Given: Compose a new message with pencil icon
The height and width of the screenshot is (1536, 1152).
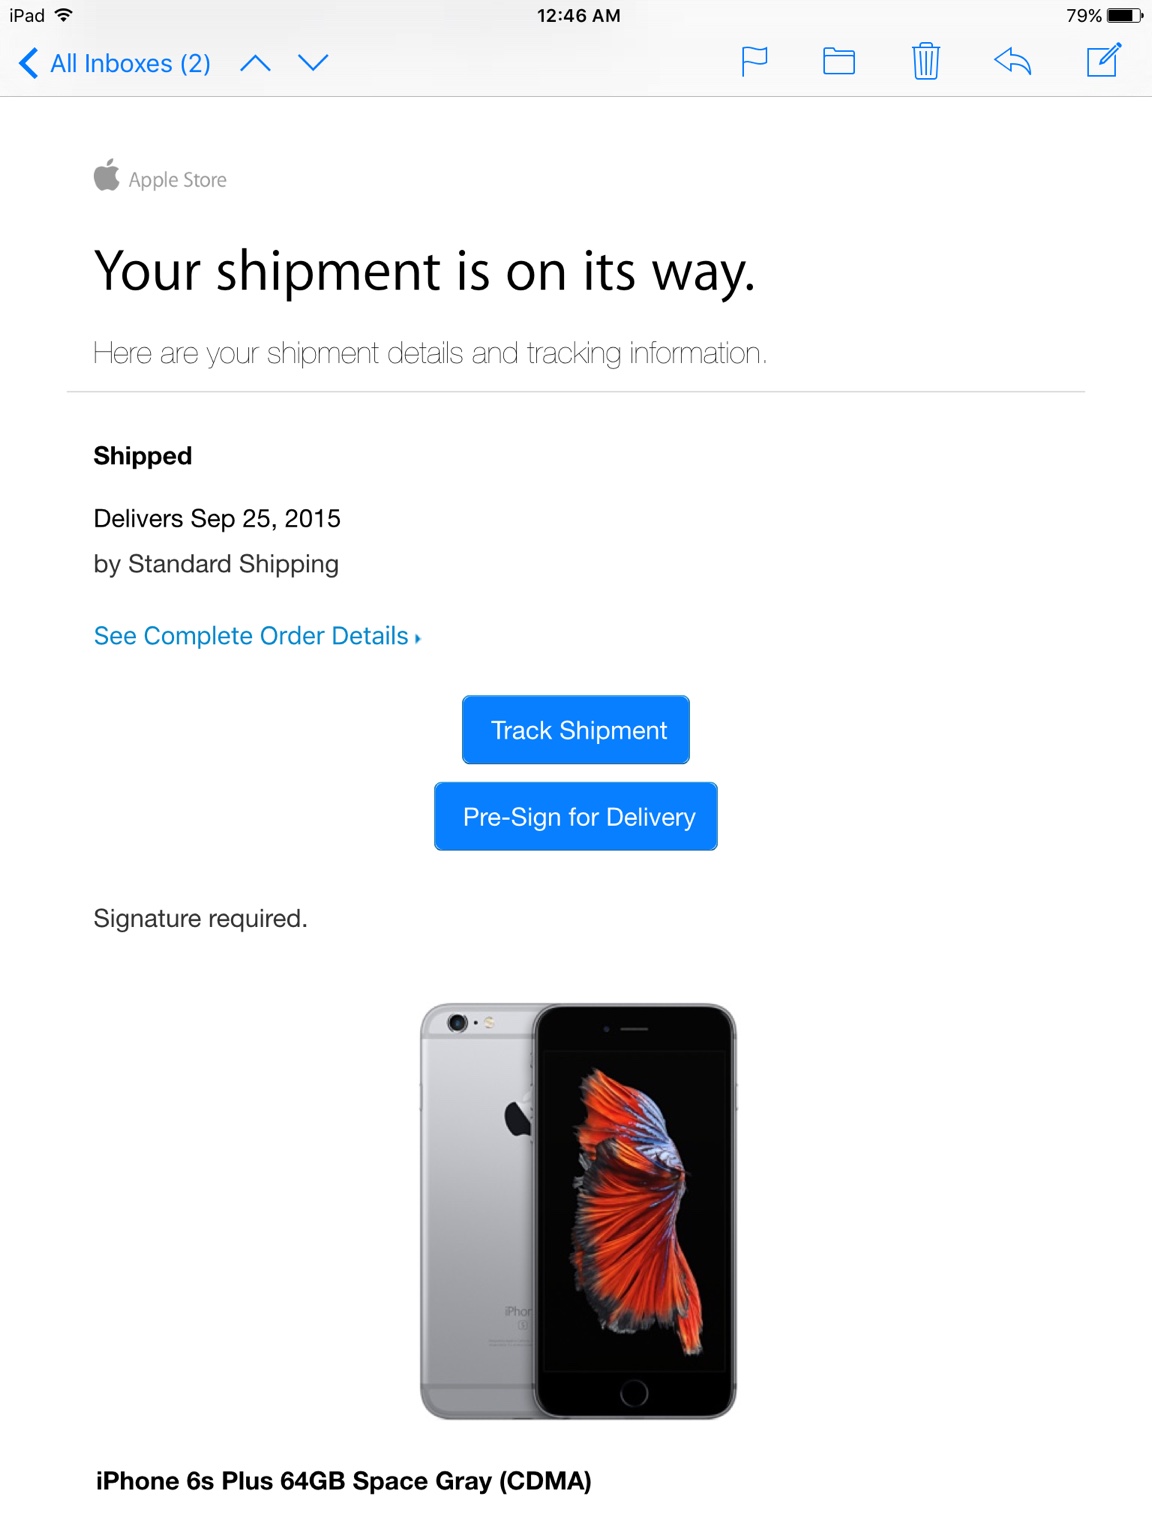Looking at the screenshot, I should (1104, 60).
